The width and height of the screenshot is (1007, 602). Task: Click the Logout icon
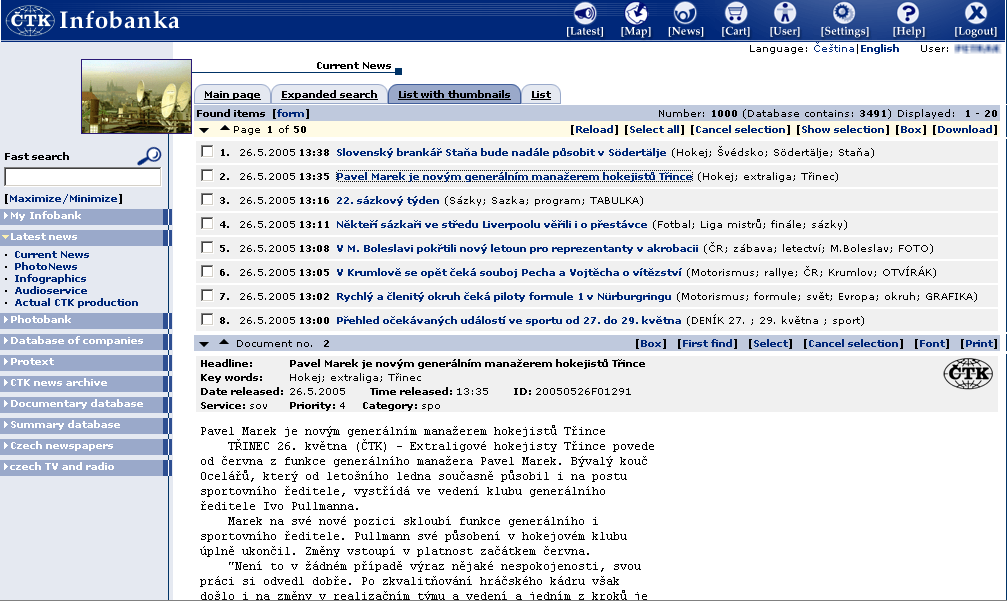(x=975, y=14)
